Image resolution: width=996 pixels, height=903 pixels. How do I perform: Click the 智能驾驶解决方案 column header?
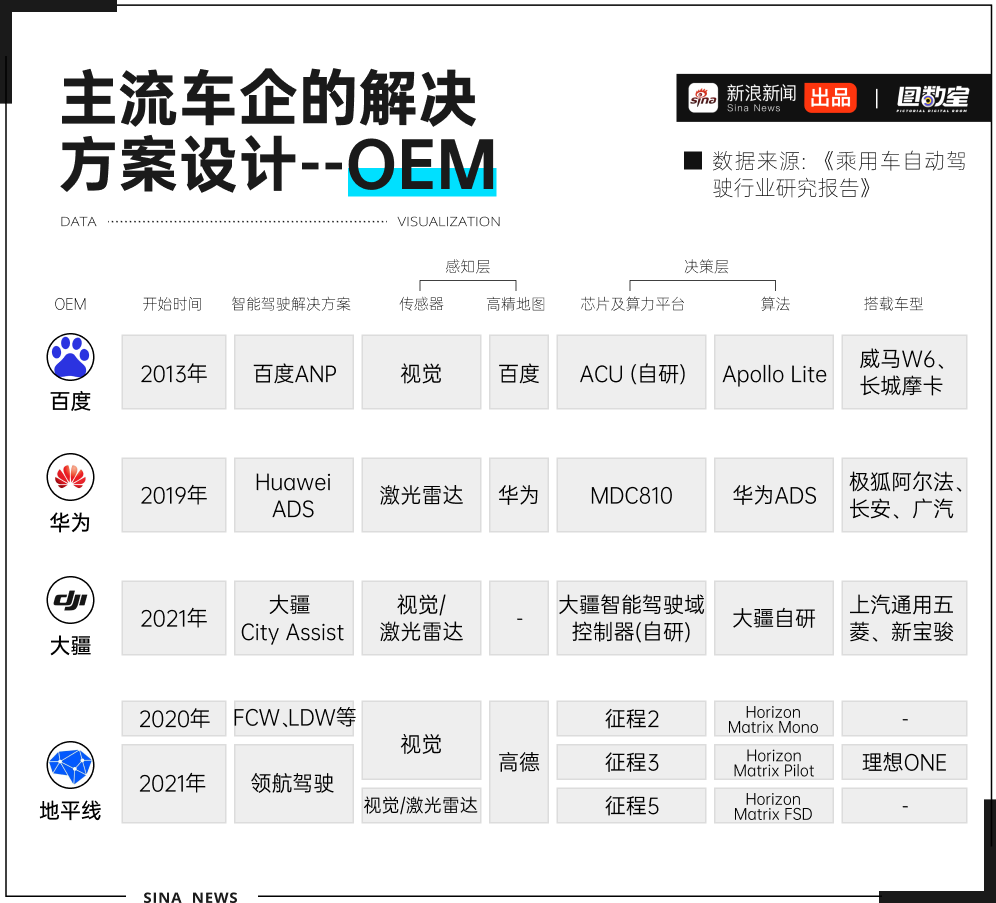(x=291, y=304)
